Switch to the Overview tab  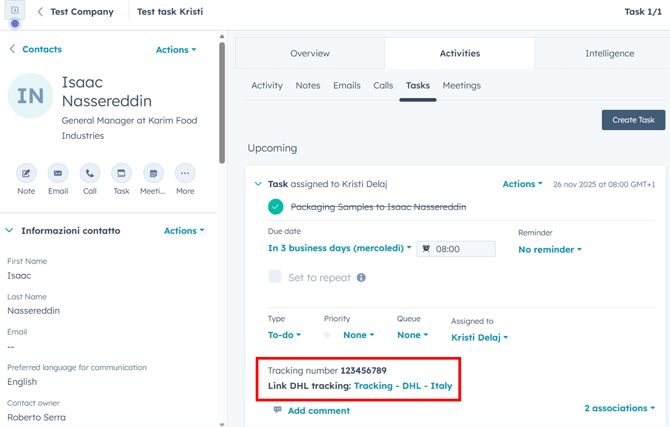310,53
